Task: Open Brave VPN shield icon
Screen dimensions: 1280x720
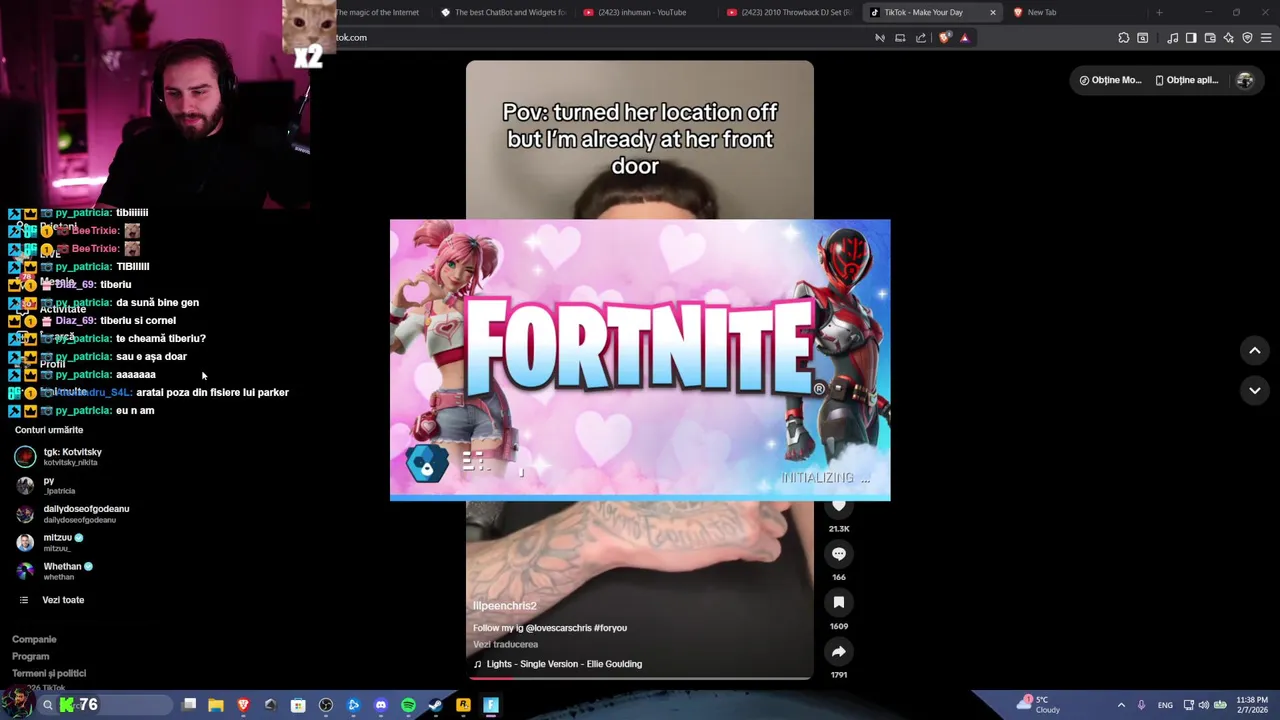Action: point(1247,38)
